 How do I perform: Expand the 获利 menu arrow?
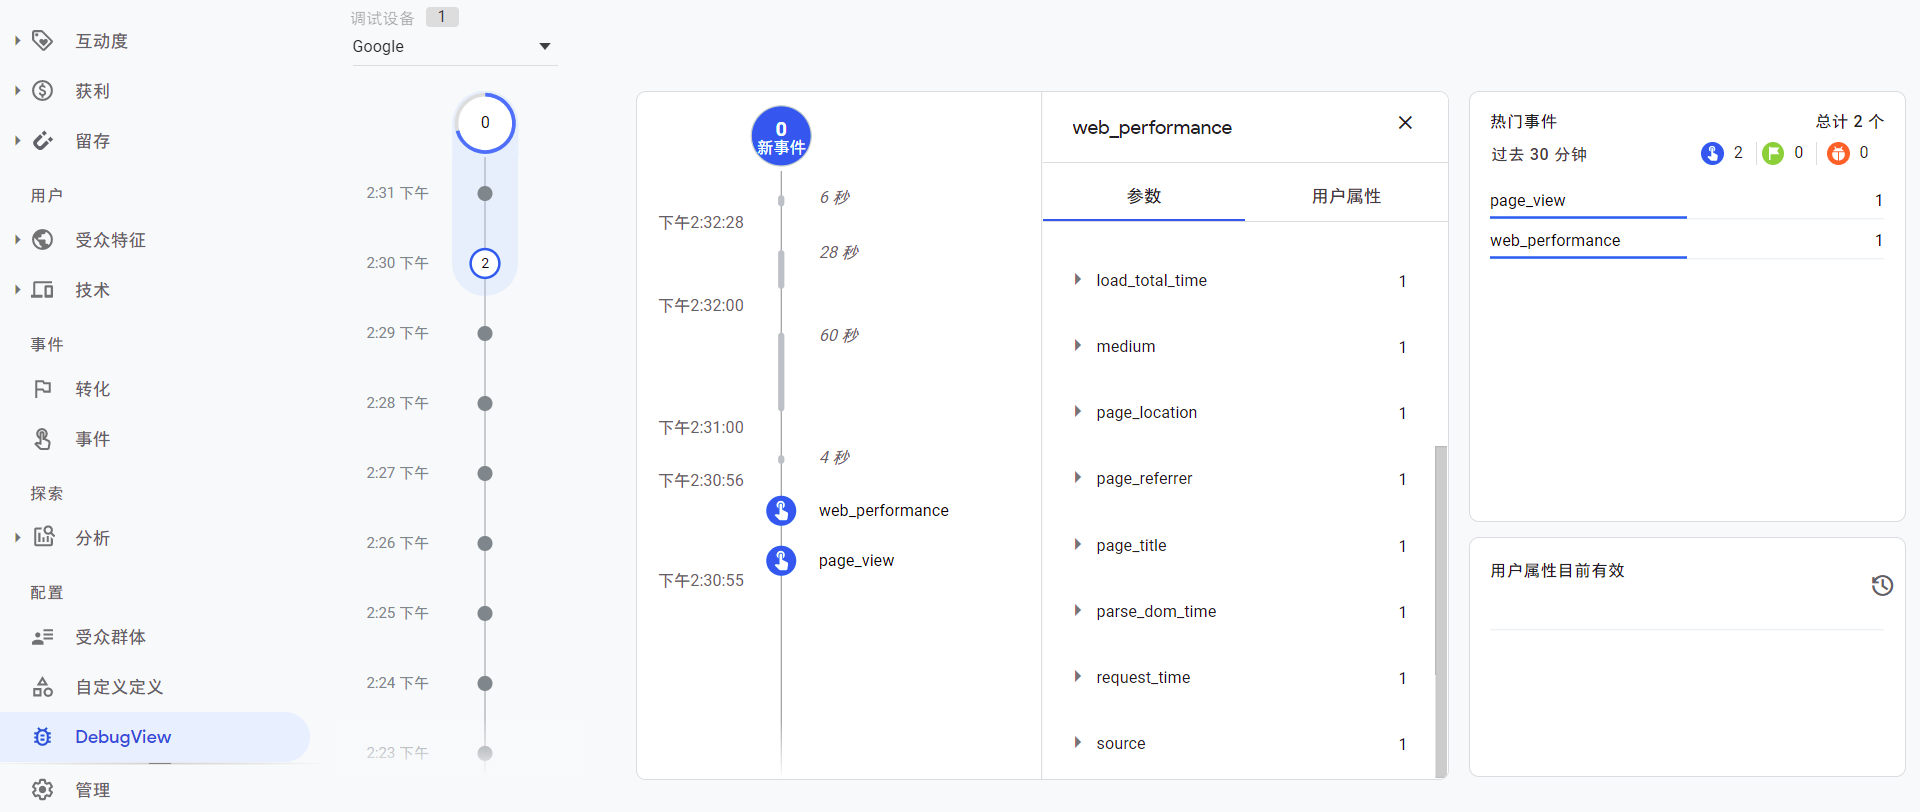tap(17, 91)
